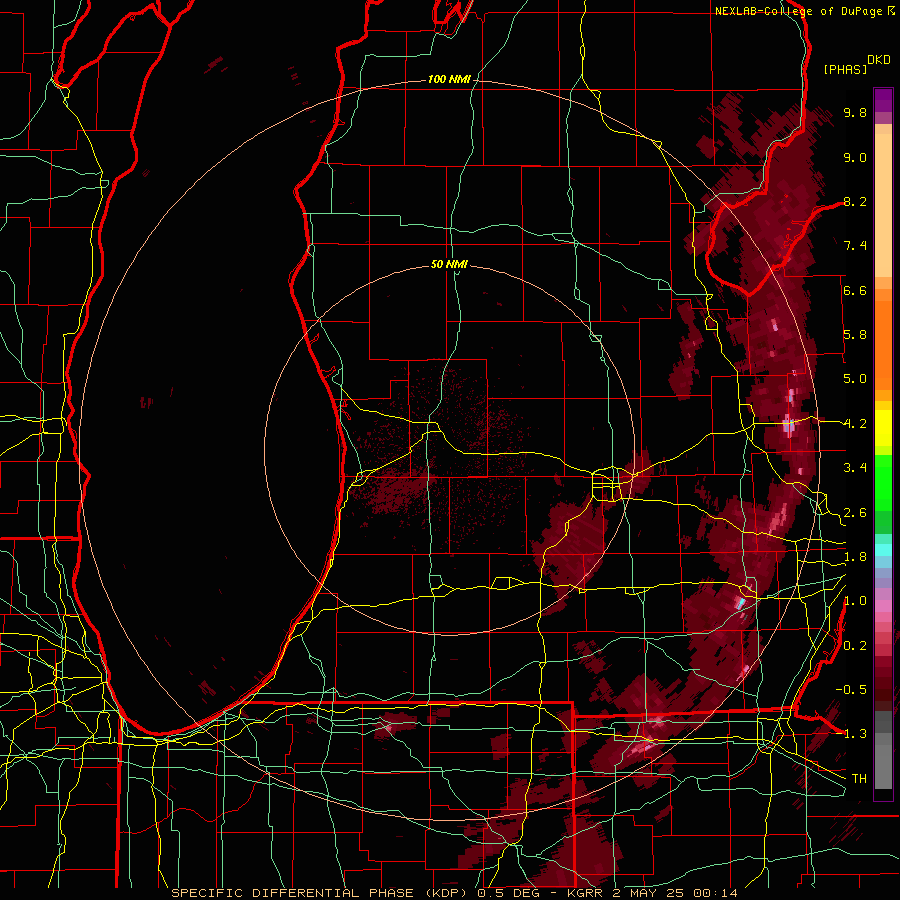Screen dimensions: 900x900
Task: Select the 8.2 value on the color scale
Action: 855,201
